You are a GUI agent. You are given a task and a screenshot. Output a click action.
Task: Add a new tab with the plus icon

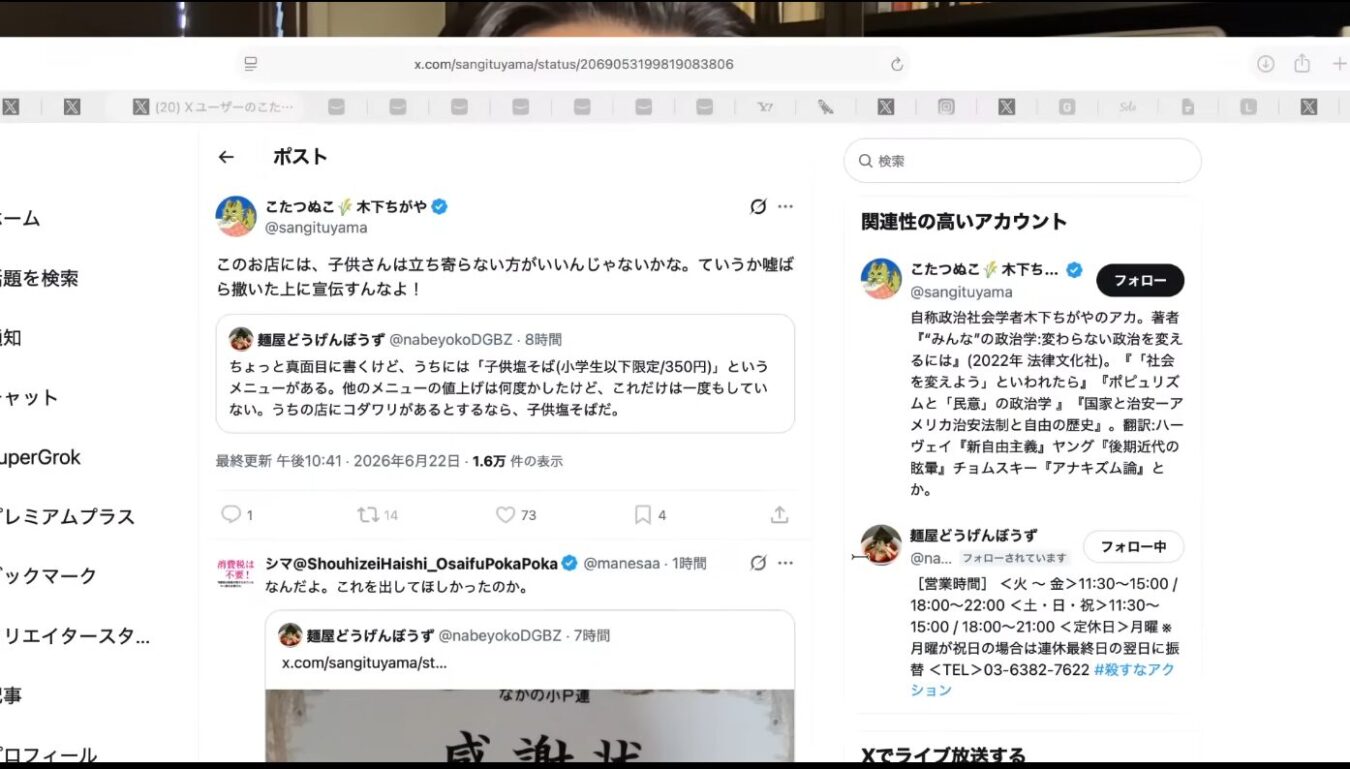point(1339,64)
